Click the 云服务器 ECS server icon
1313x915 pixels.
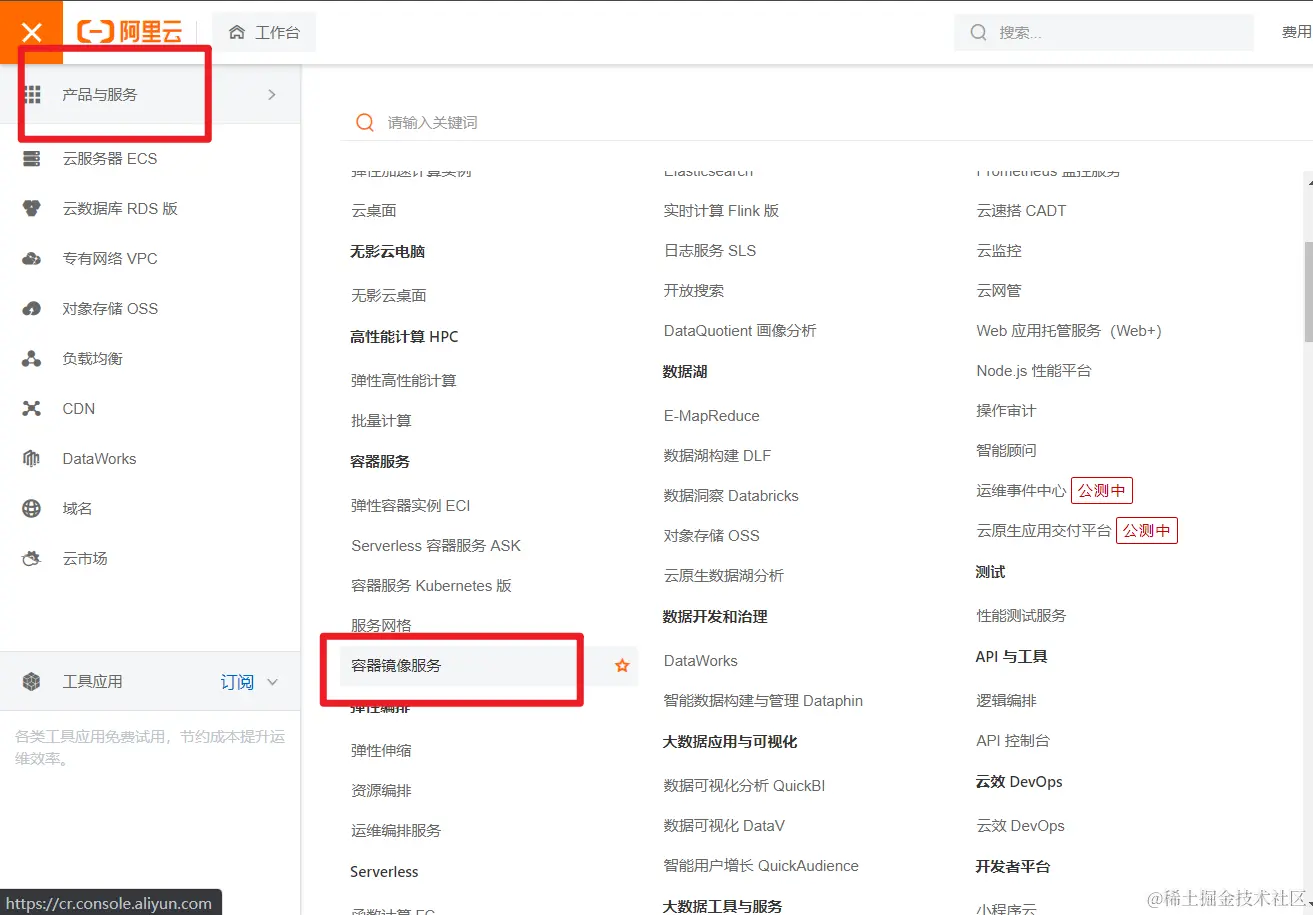(x=32, y=158)
